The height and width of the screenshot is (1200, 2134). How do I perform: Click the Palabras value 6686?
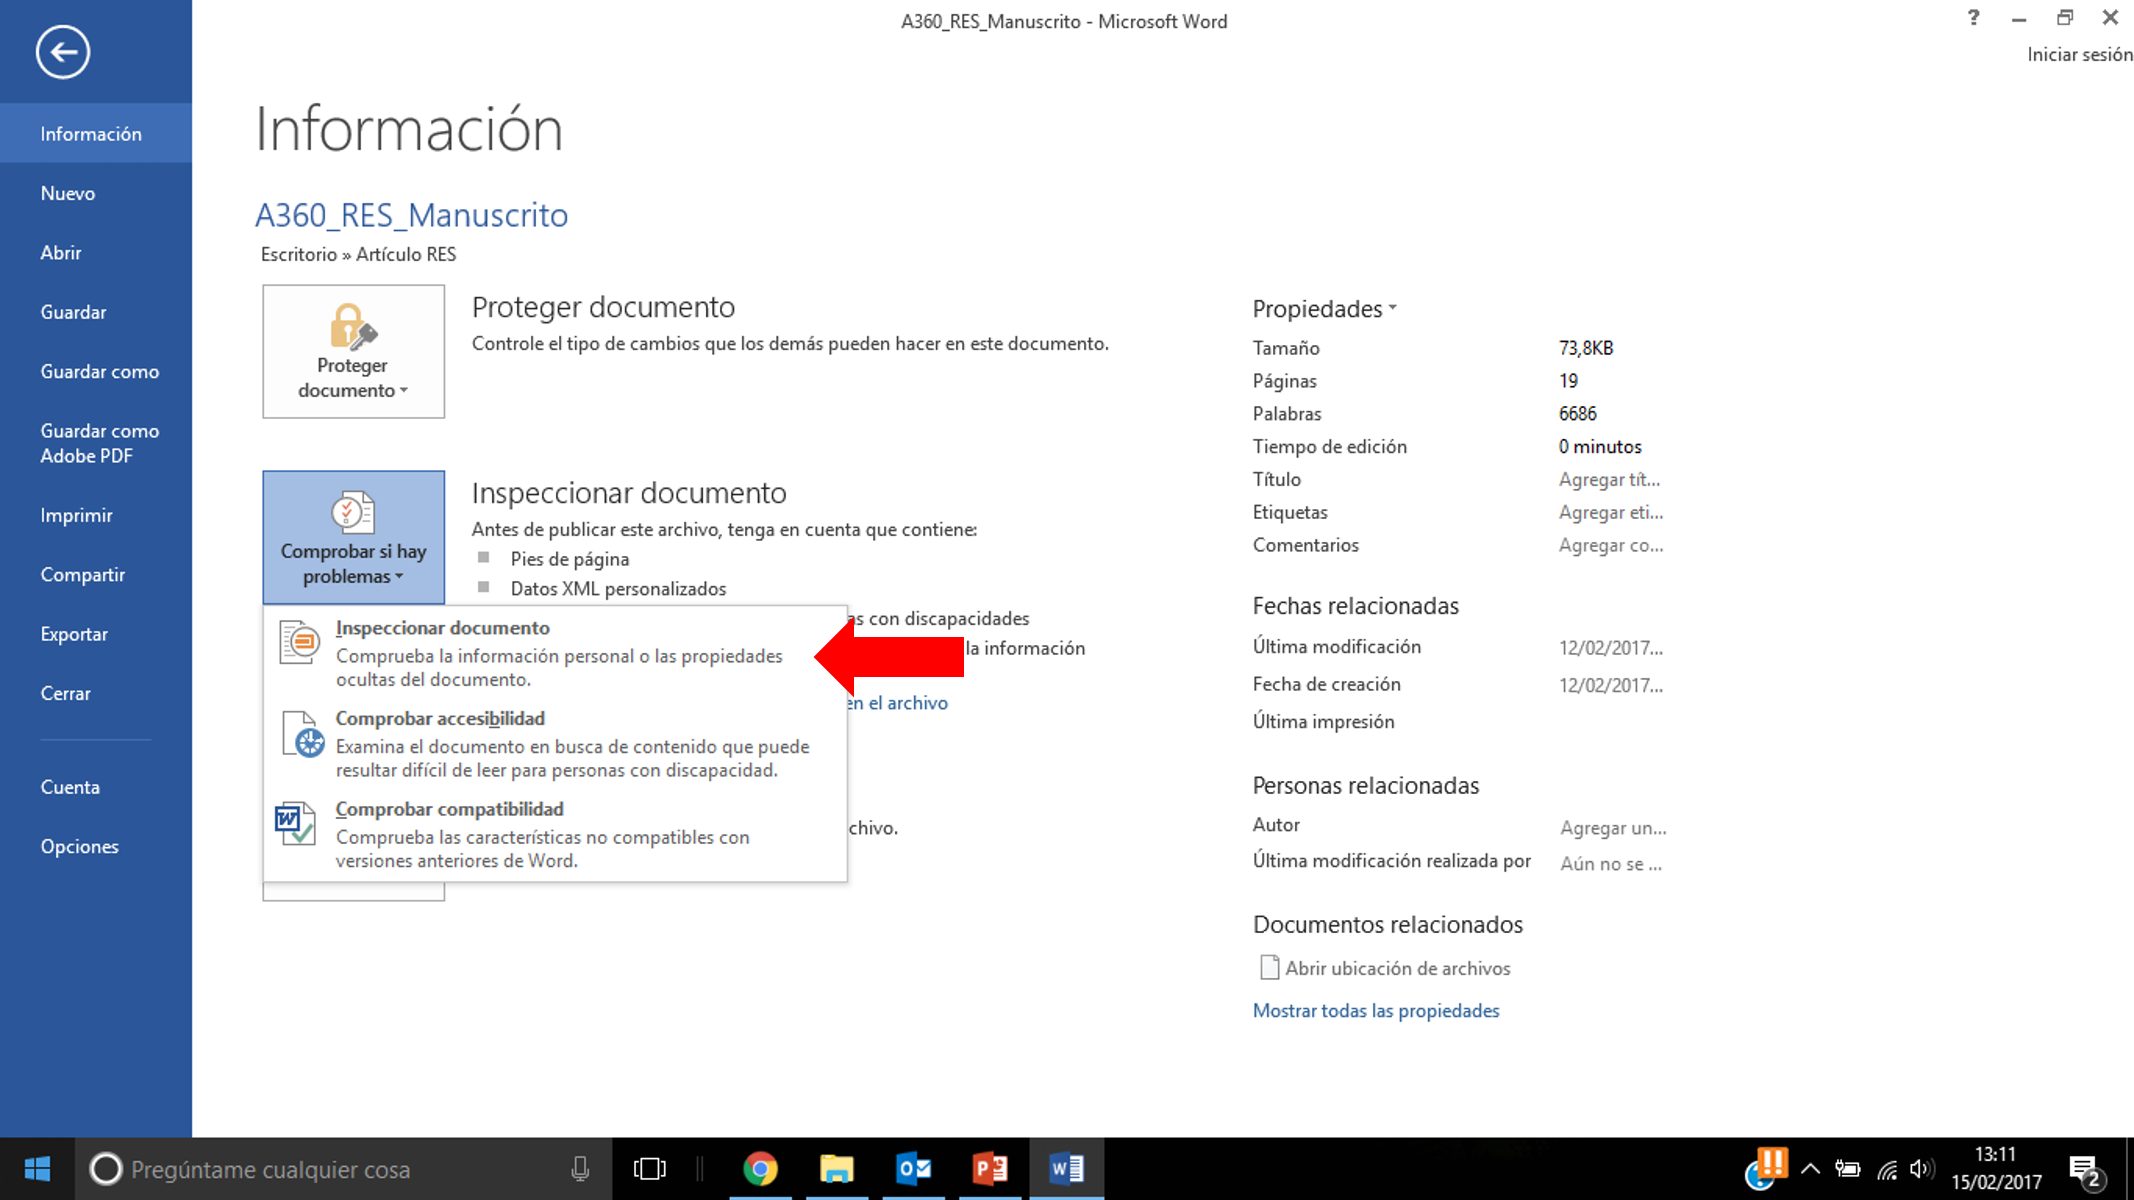1578,414
